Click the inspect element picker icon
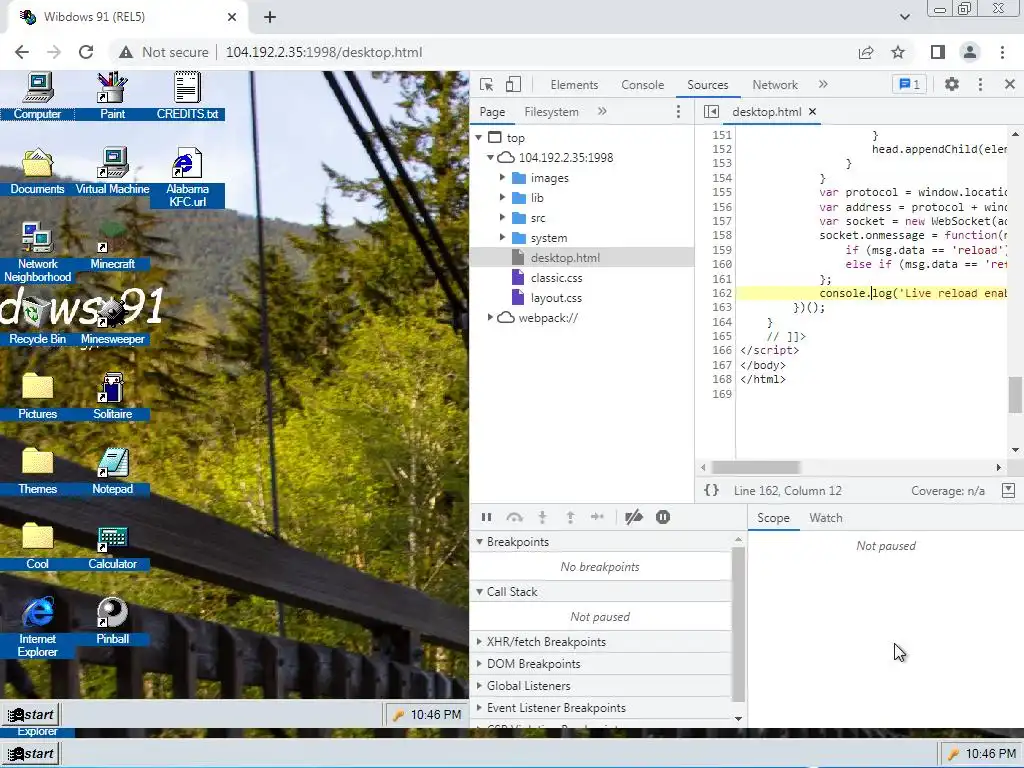This screenshot has width=1024, height=768. click(x=487, y=85)
